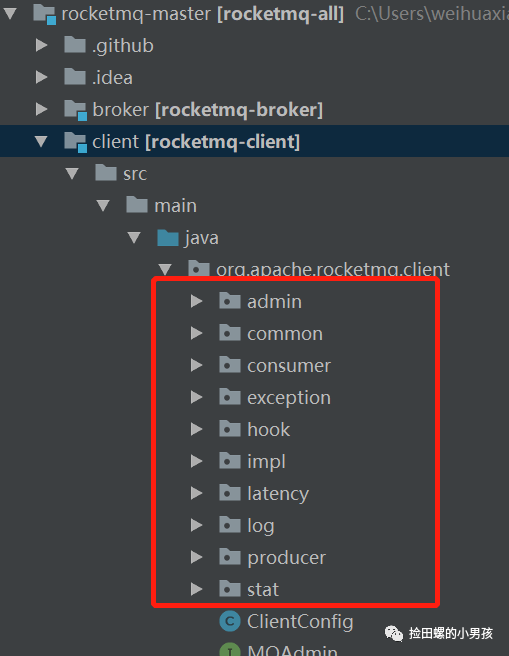Select the impl package label
This screenshot has width=509, height=656.
tap(266, 462)
